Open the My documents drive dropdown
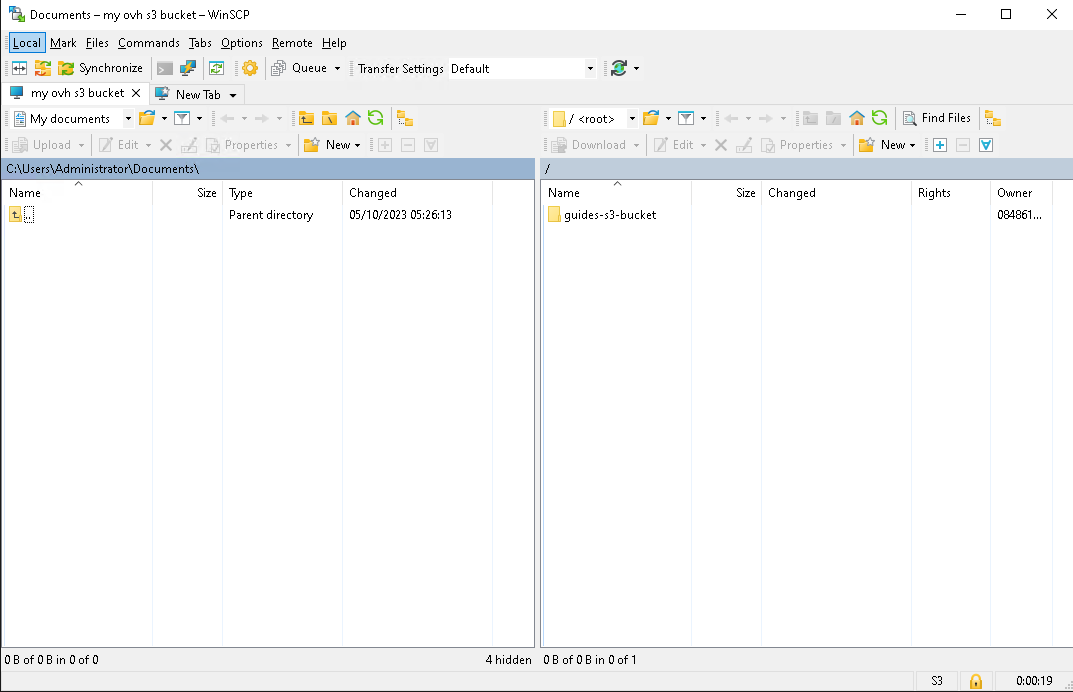Screen dimensions: 1073x692 [x=128, y=119]
